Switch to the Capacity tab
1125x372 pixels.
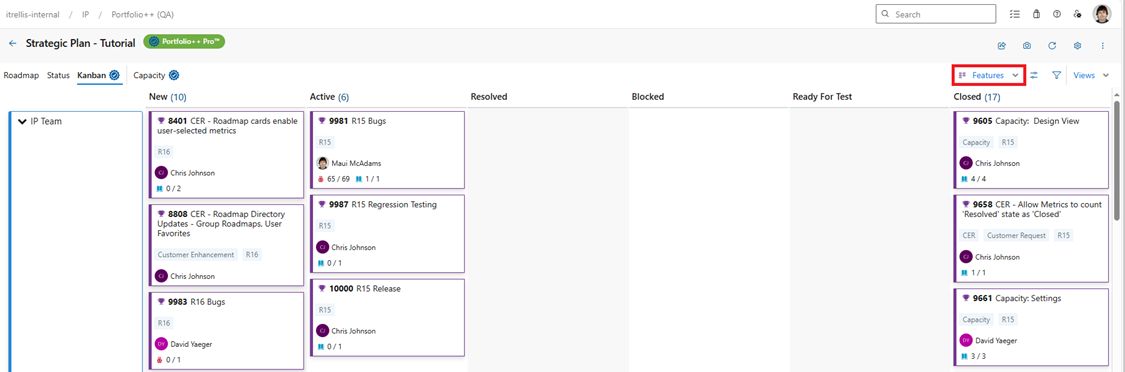coord(149,75)
